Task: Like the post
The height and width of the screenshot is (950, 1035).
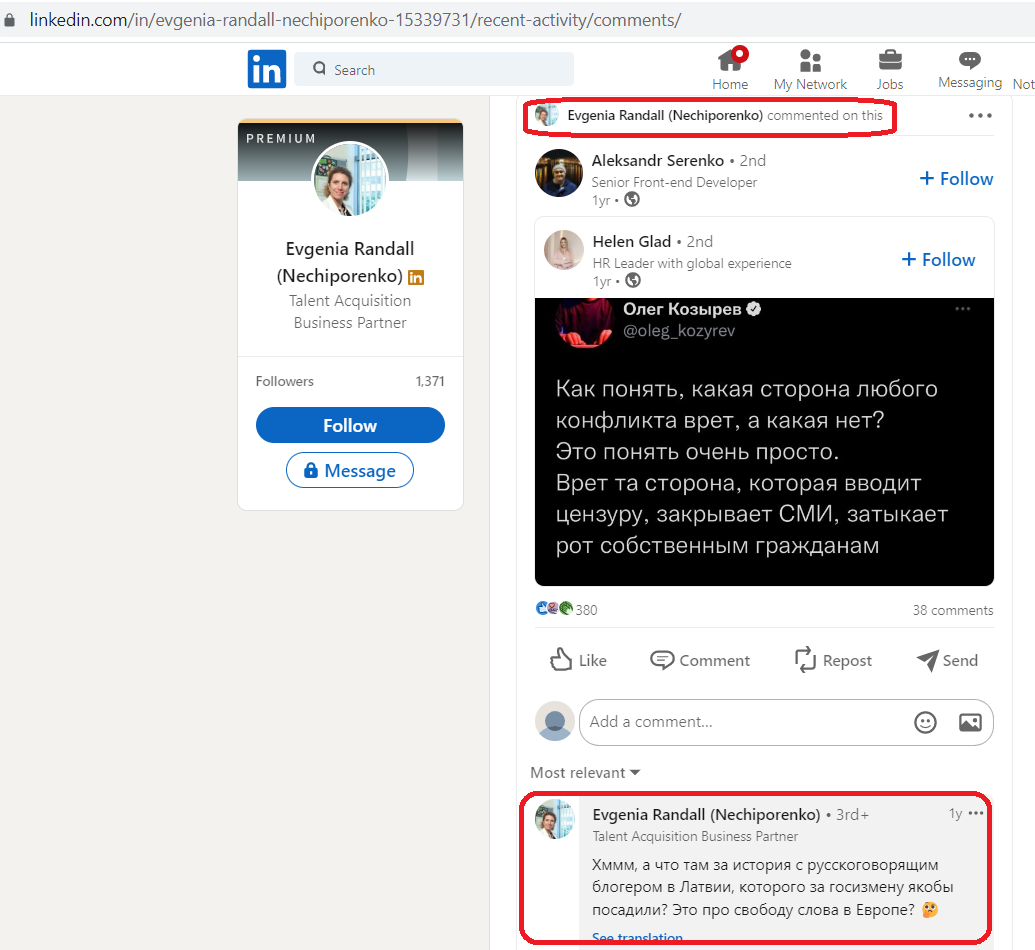Action: pyautogui.click(x=578, y=660)
